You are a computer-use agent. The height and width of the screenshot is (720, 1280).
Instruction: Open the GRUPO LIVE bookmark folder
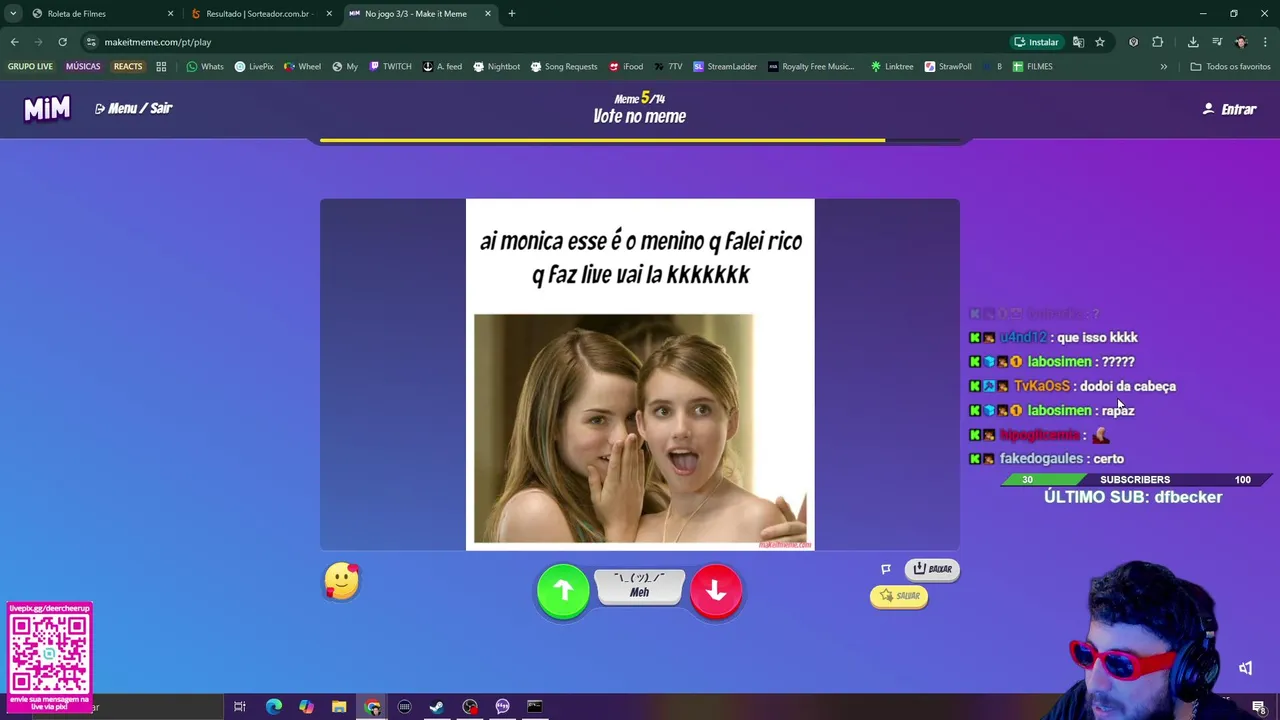tap(30, 67)
